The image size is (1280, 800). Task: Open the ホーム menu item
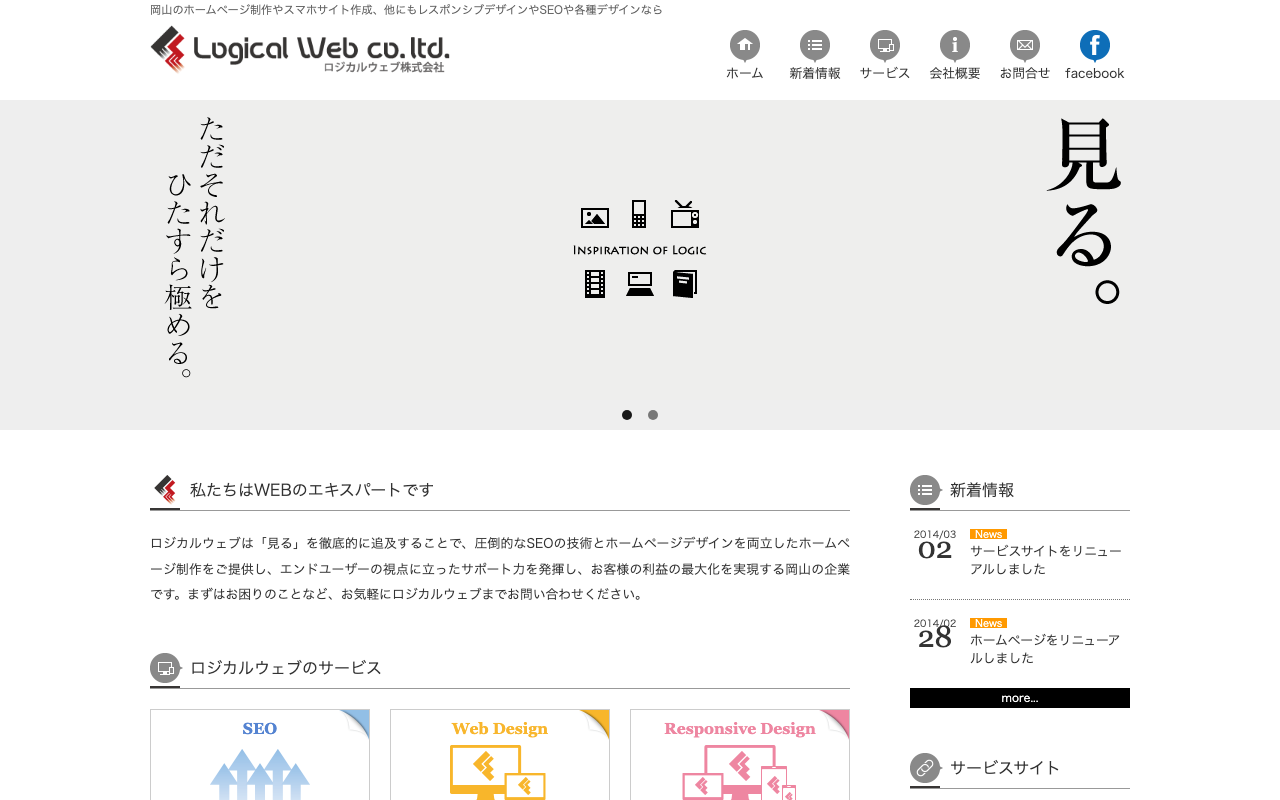pos(745,73)
